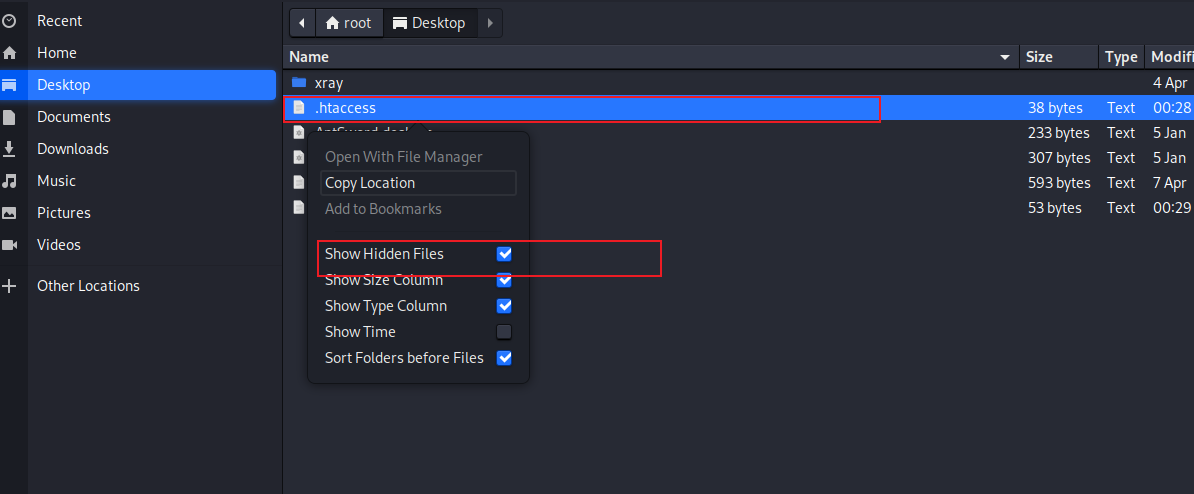1194x494 pixels.
Task: Click the Name column sort arrow
Action: click(1005, 58)
